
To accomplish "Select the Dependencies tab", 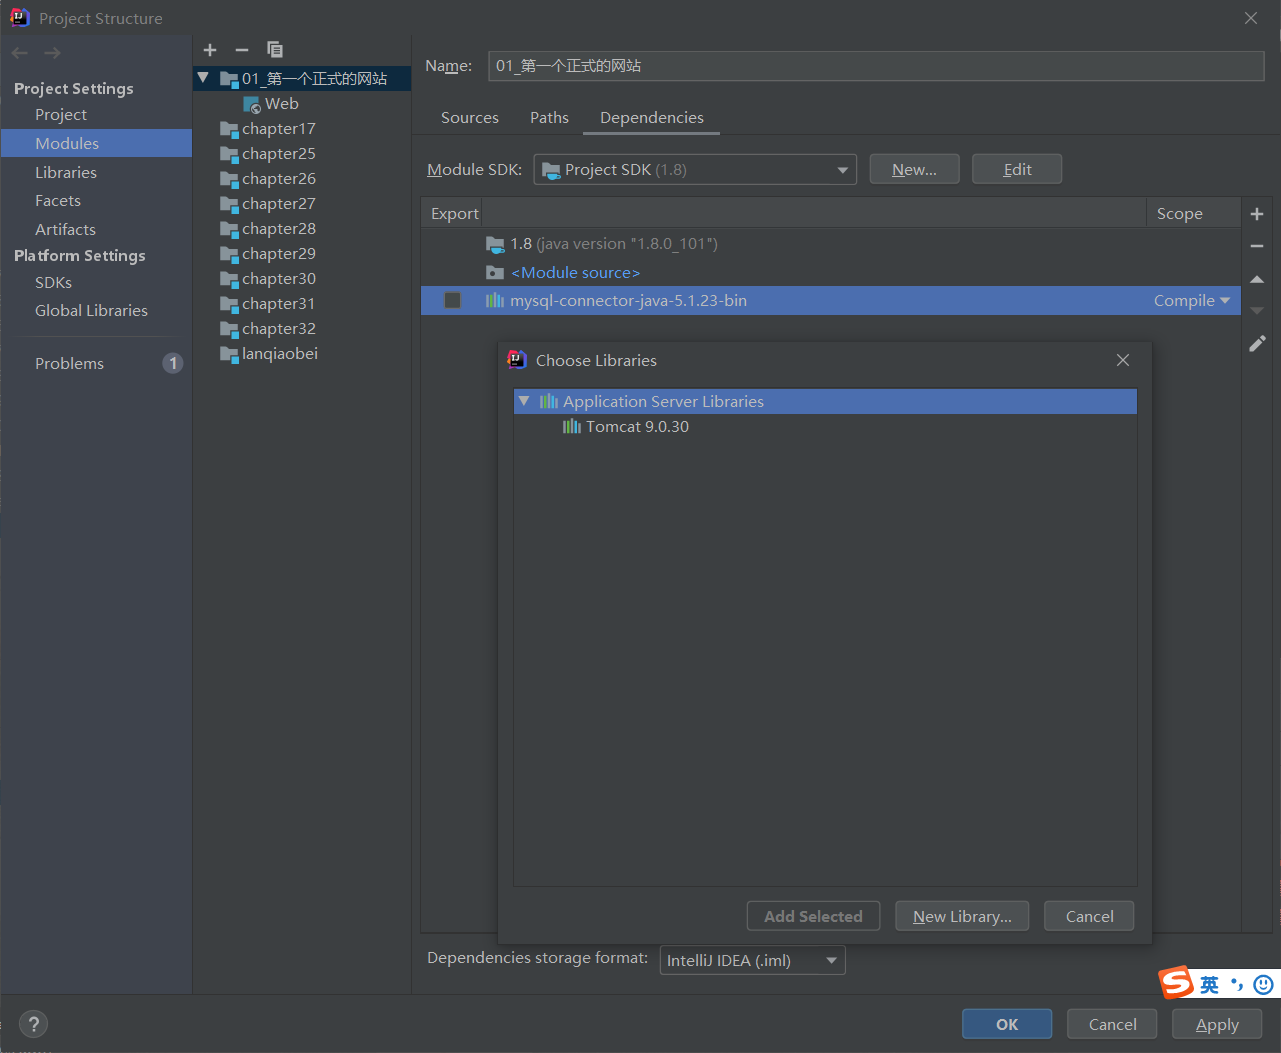I will pyautogui.click(x=652, y=118).
